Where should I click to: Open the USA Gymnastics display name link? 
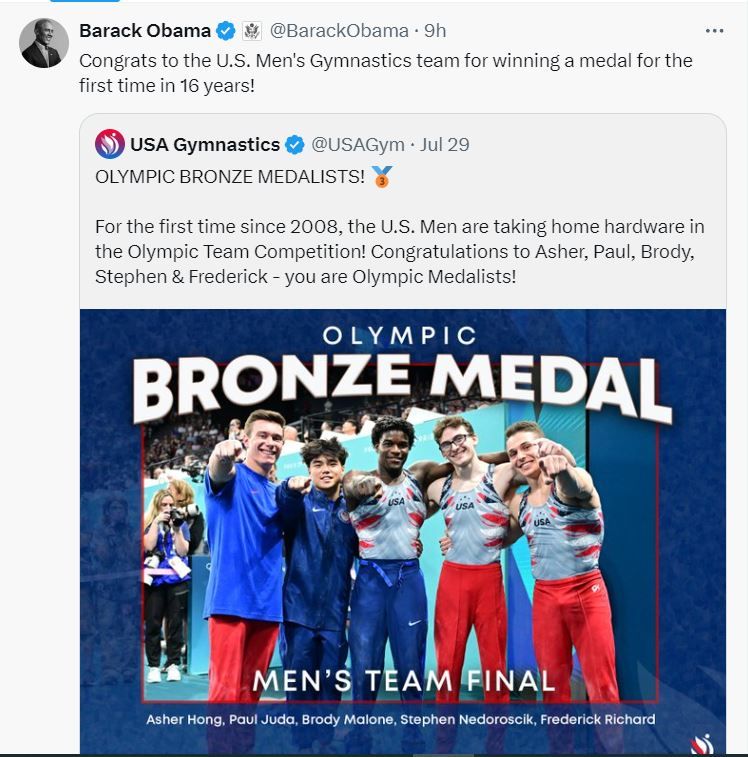coord(205,145)
